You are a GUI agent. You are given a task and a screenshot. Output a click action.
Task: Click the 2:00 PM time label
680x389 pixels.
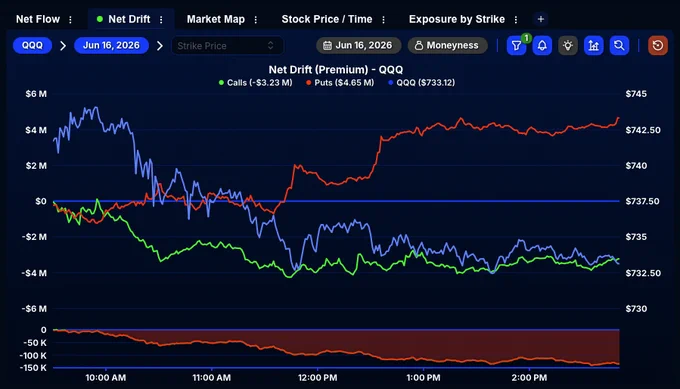click(529, 378)
